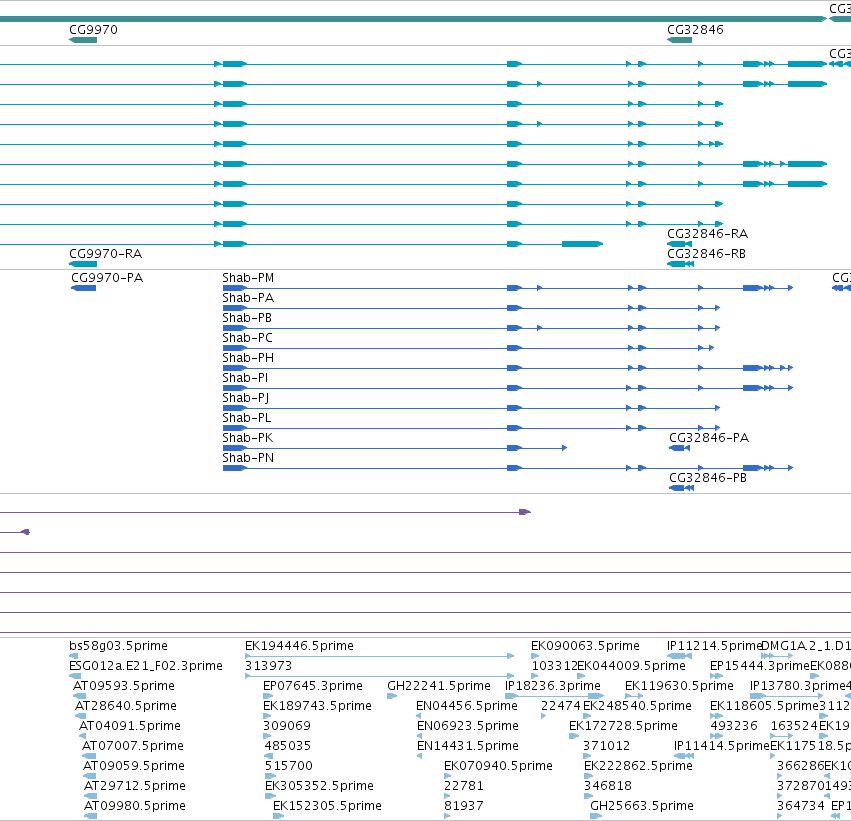Click the 346818 feature label
Image resolution: width=851 pixels, height=821 pixels.
608,786
